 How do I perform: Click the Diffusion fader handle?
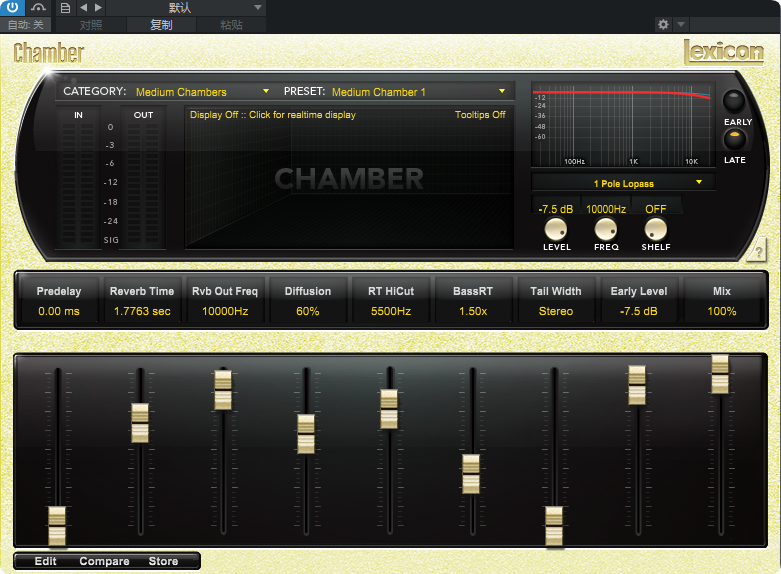[306, 433]
